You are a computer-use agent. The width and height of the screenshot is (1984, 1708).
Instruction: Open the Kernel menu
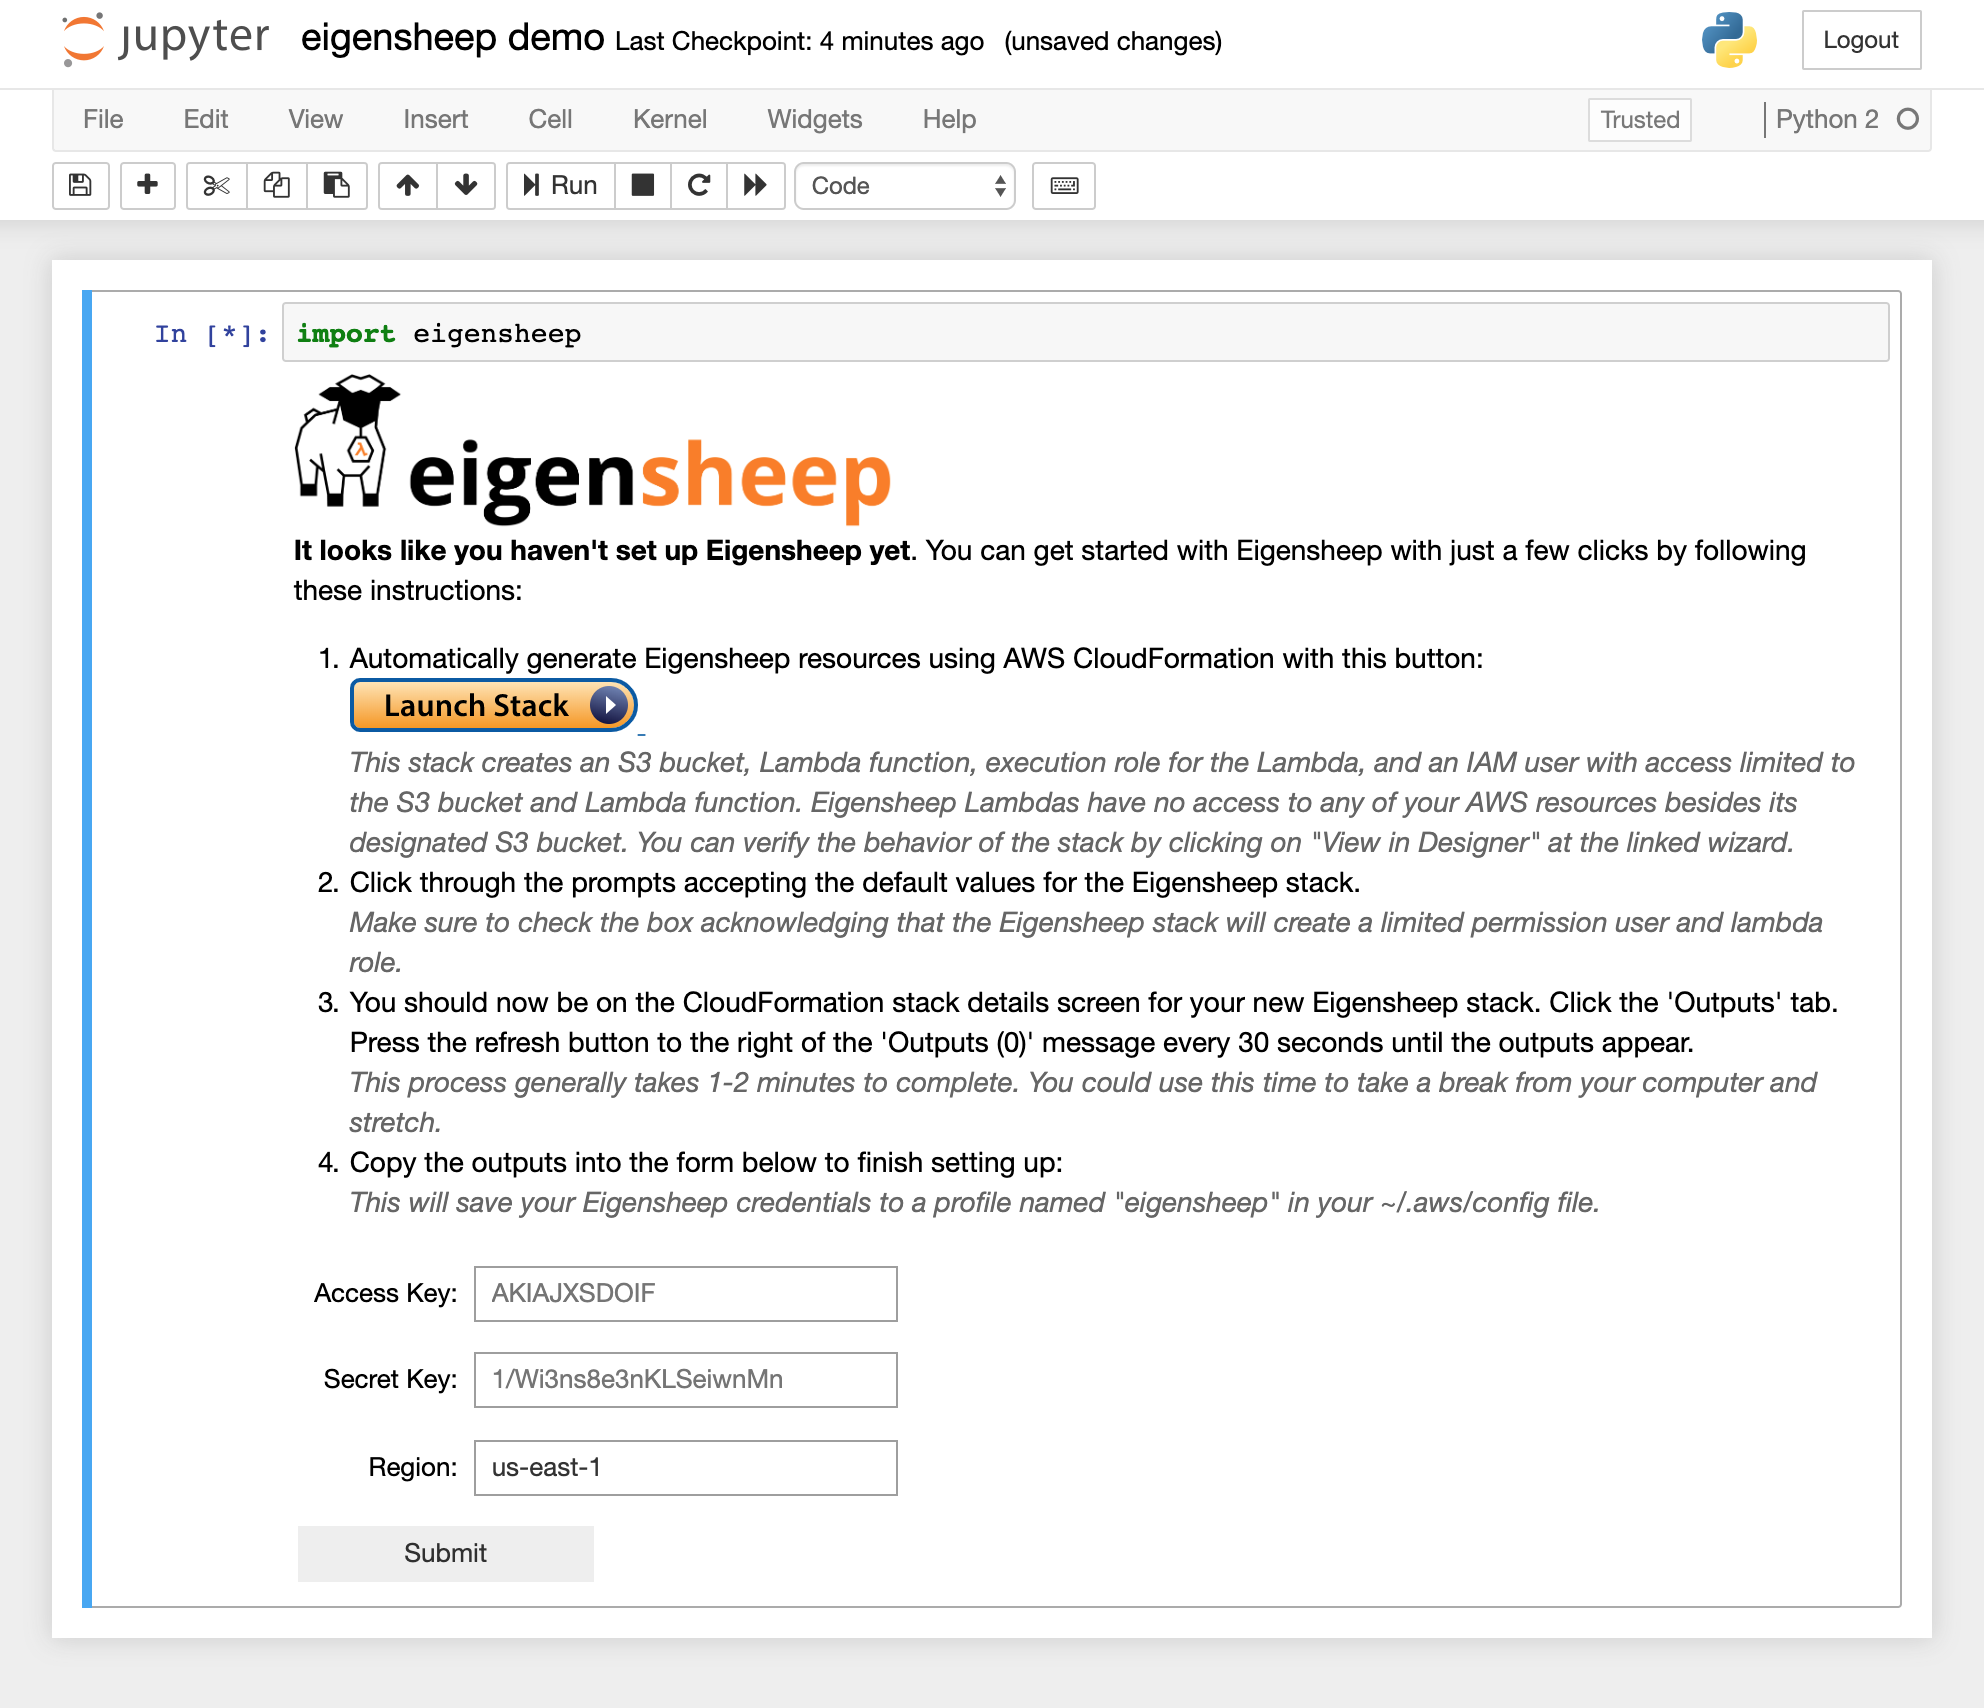coord(669,119)
